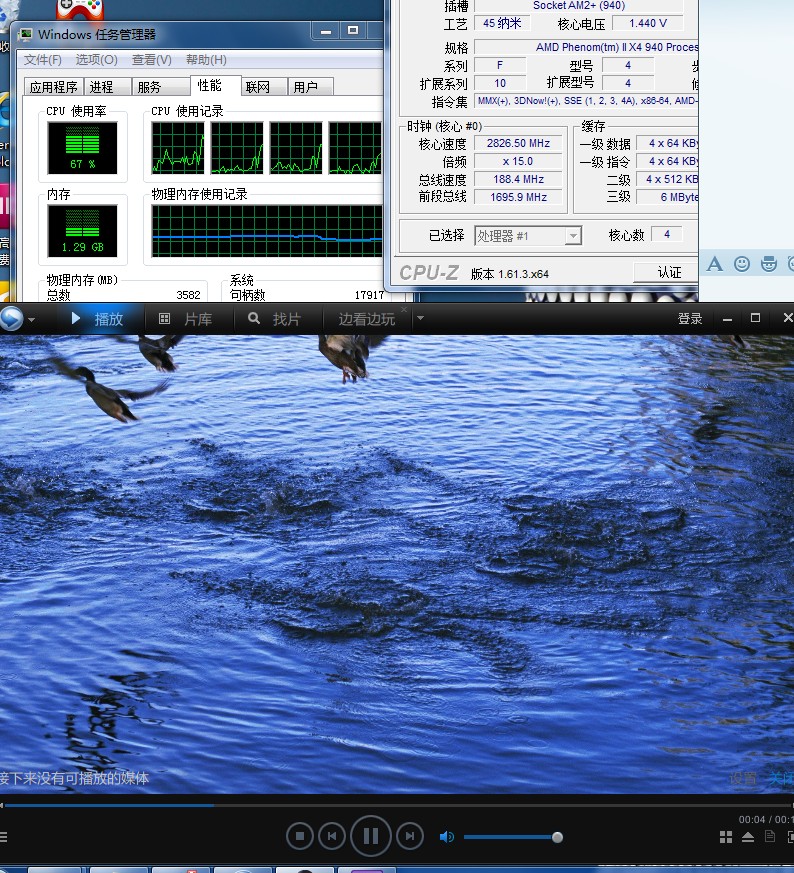Click the 2826.50 MHz core speed field
The image size is (794, 873).
518,143
